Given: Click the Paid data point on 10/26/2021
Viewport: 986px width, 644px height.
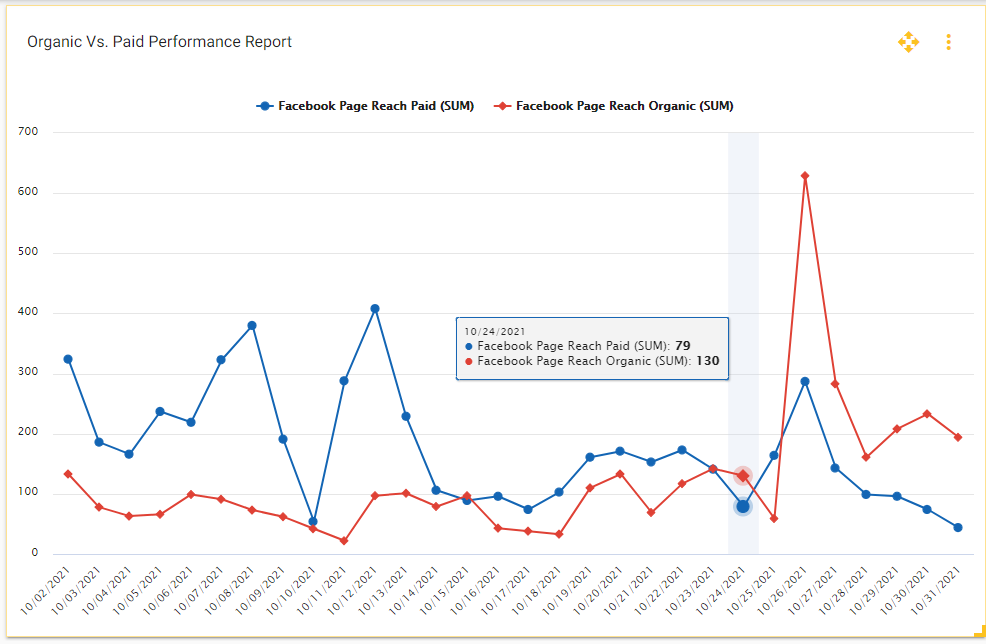Looking at the screenshot, I should [x=805, y=381].
